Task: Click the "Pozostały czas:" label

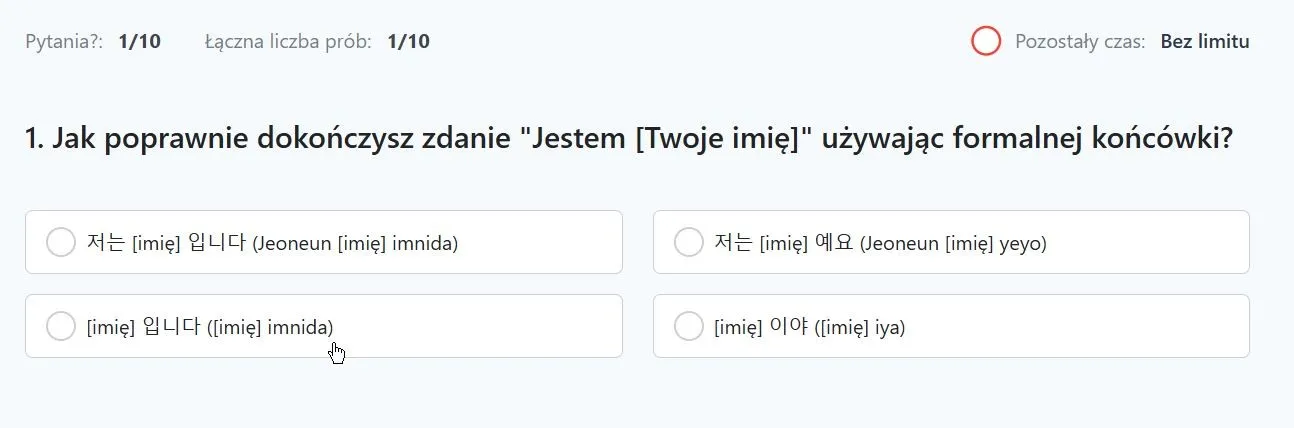Action: point(1080,42)
